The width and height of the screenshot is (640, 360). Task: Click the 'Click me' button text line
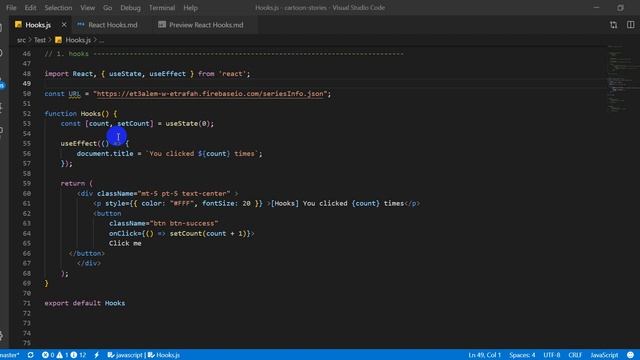(125, 243)
